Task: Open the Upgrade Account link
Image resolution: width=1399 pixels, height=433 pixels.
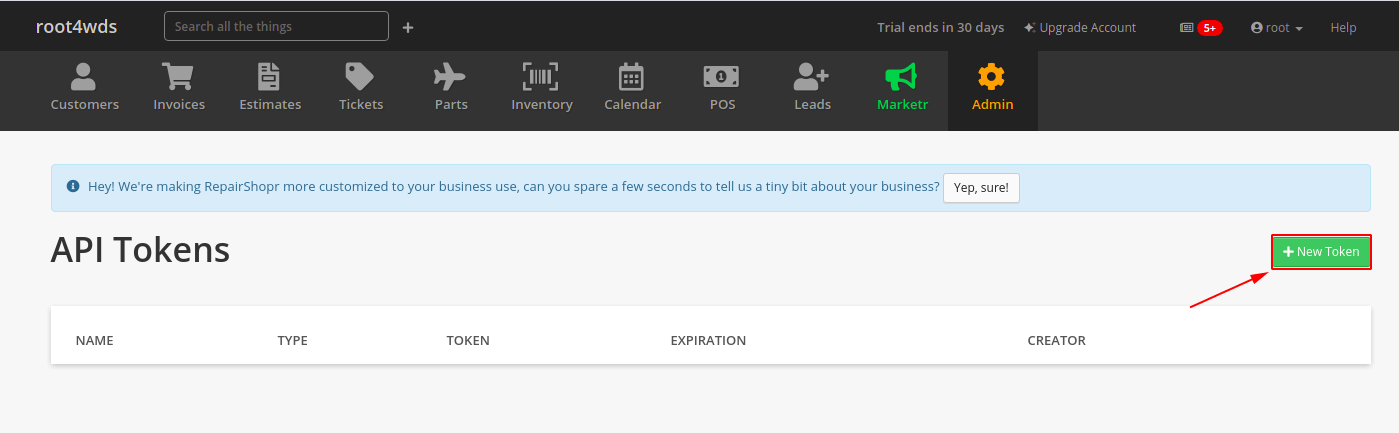Action: [x=1080, y=28]
